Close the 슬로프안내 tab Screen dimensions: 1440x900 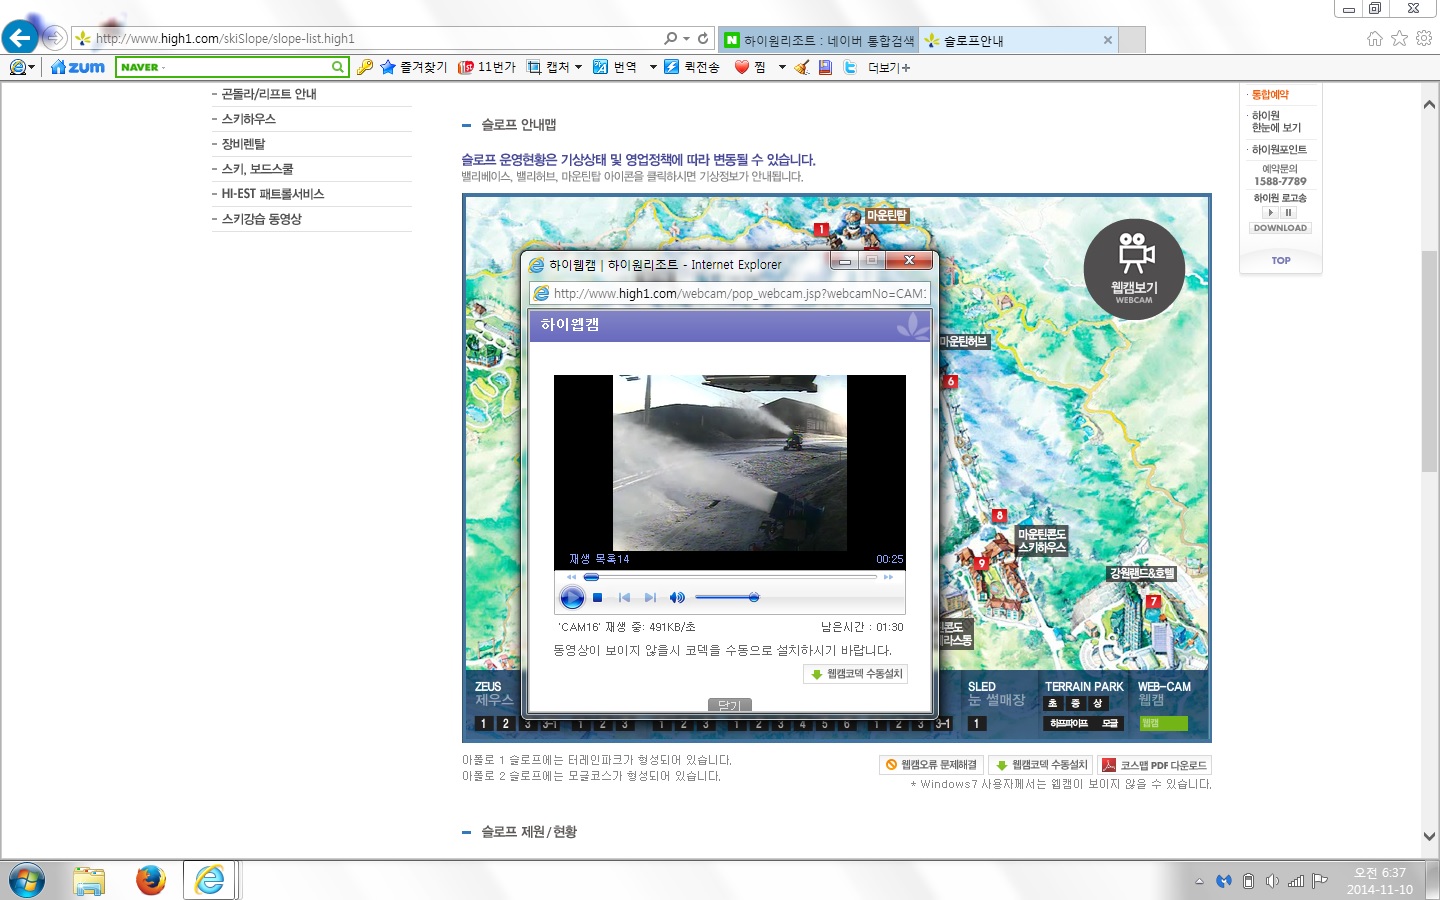[1108, 40]
